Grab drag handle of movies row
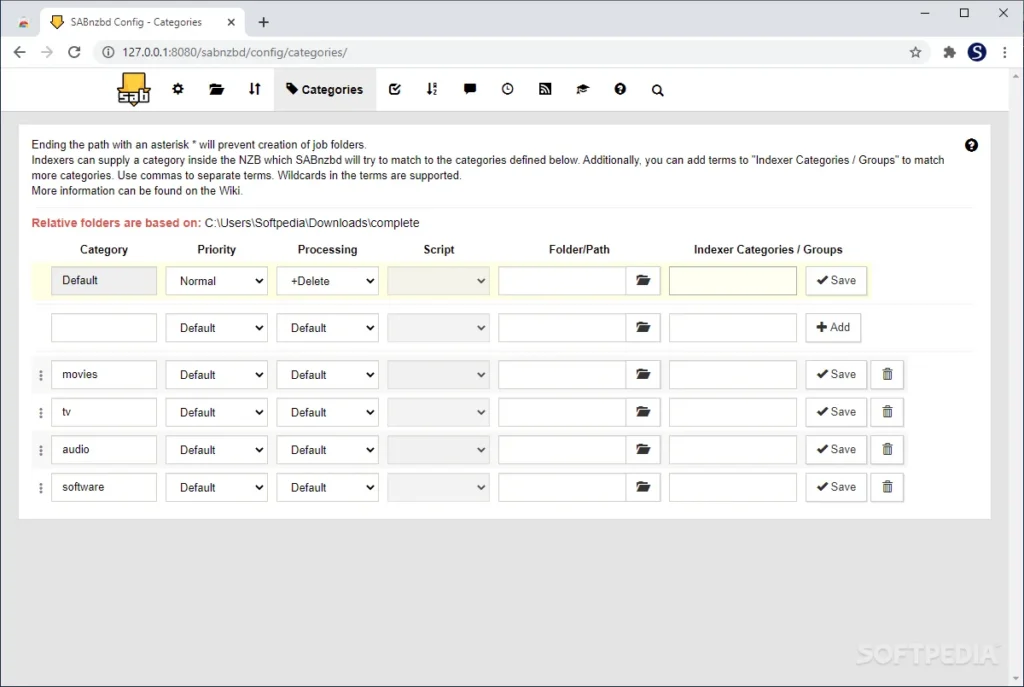Image resolution: width=1024 pixels, height=687 pixels. coord(40,375)
